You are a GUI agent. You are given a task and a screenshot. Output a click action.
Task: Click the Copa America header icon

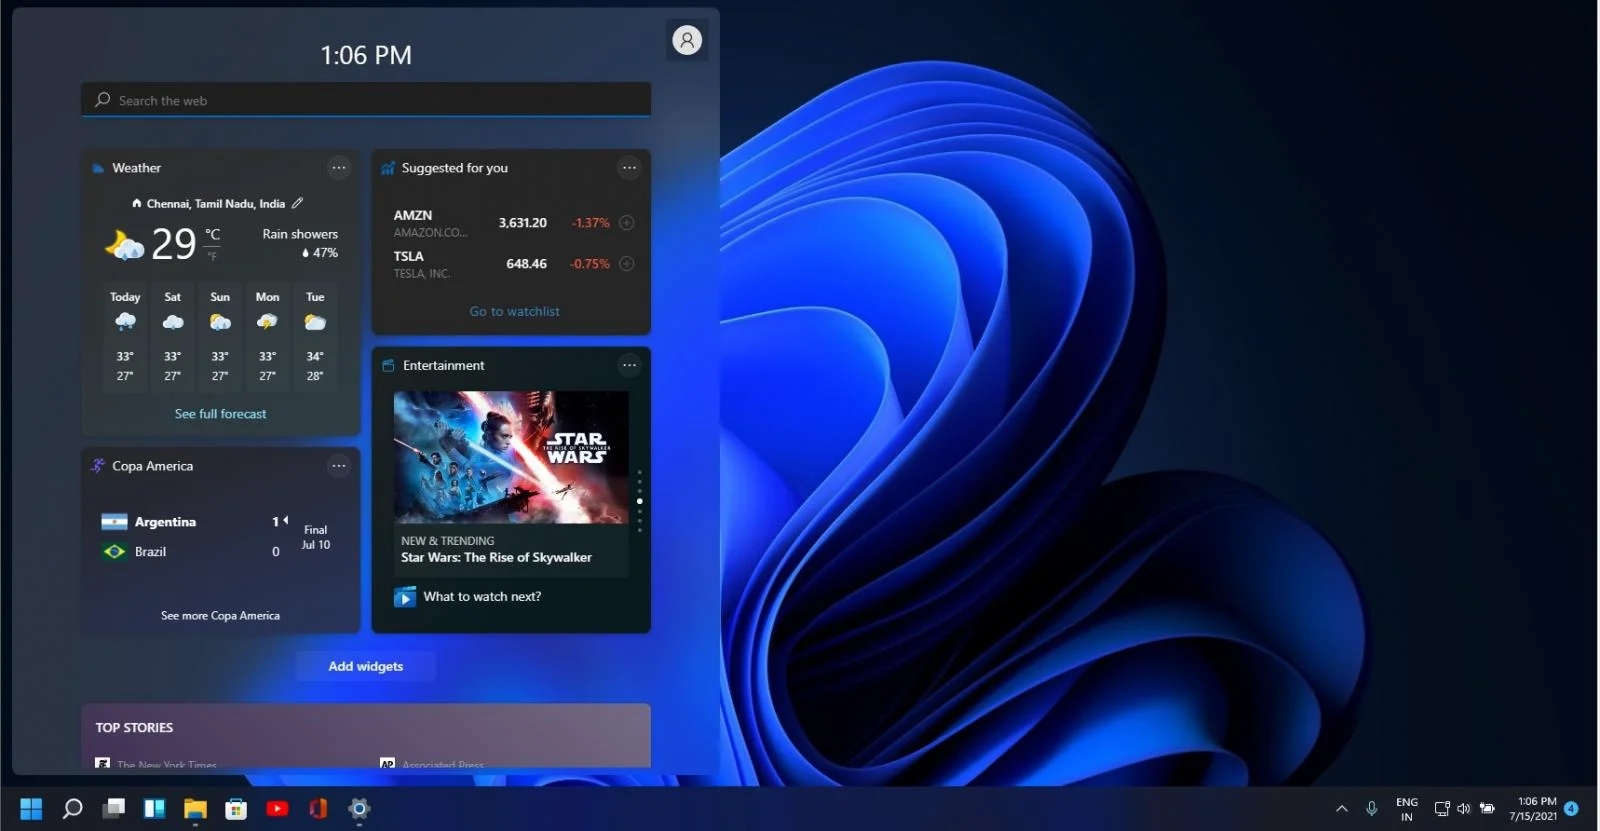[x=98, y=465]
